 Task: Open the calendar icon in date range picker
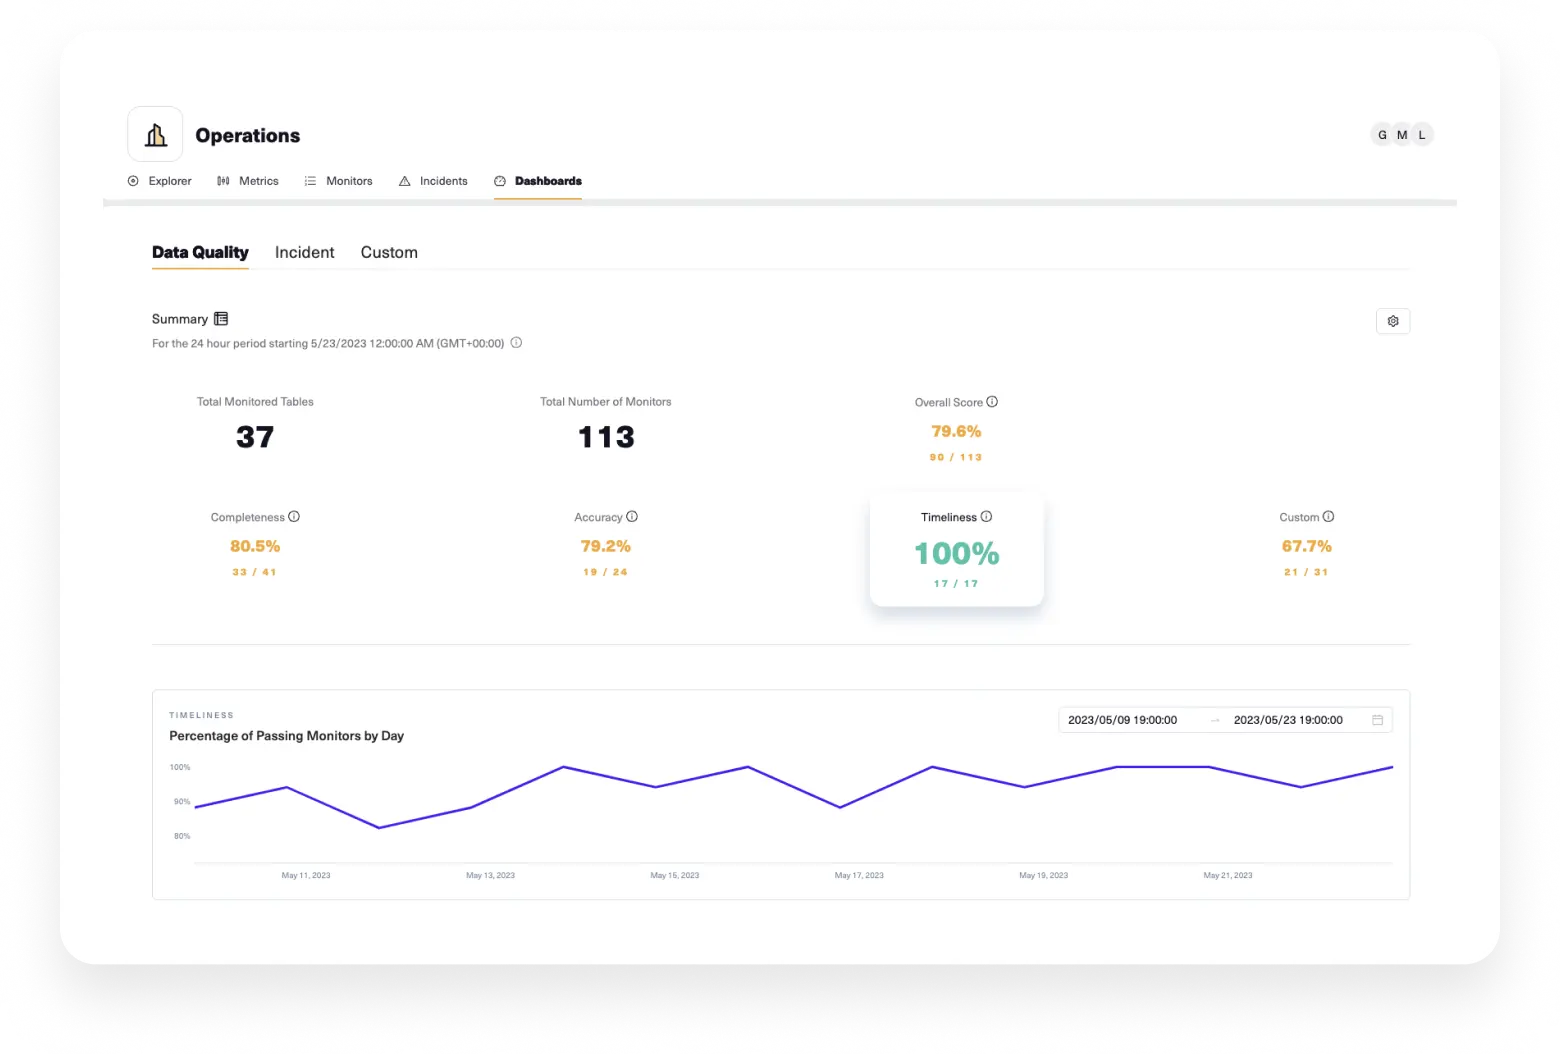(x=1377, y=720)
